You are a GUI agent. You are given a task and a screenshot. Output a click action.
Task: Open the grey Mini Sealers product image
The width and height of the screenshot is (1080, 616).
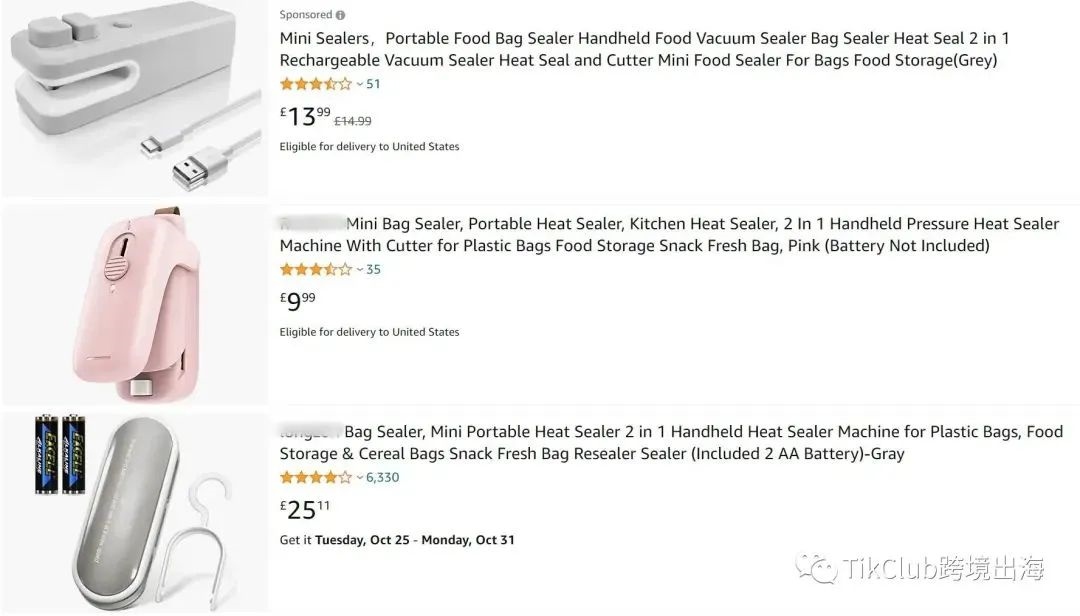pyautogui.click(x=135, y=98)
